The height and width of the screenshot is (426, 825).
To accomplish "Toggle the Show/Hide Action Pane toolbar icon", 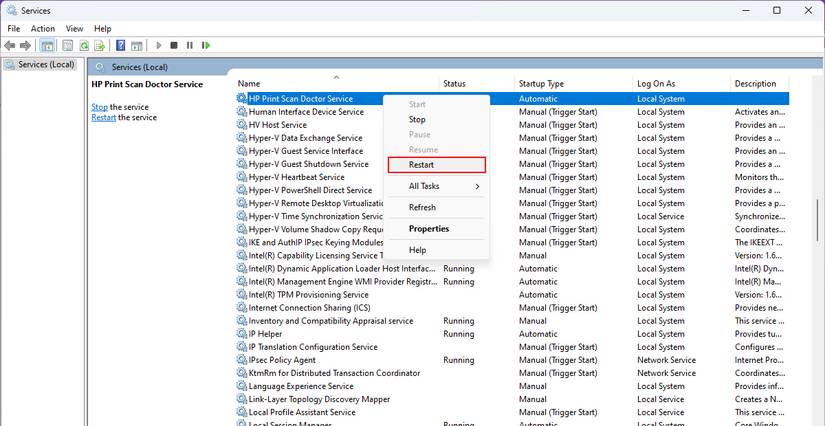I will 137,46.
